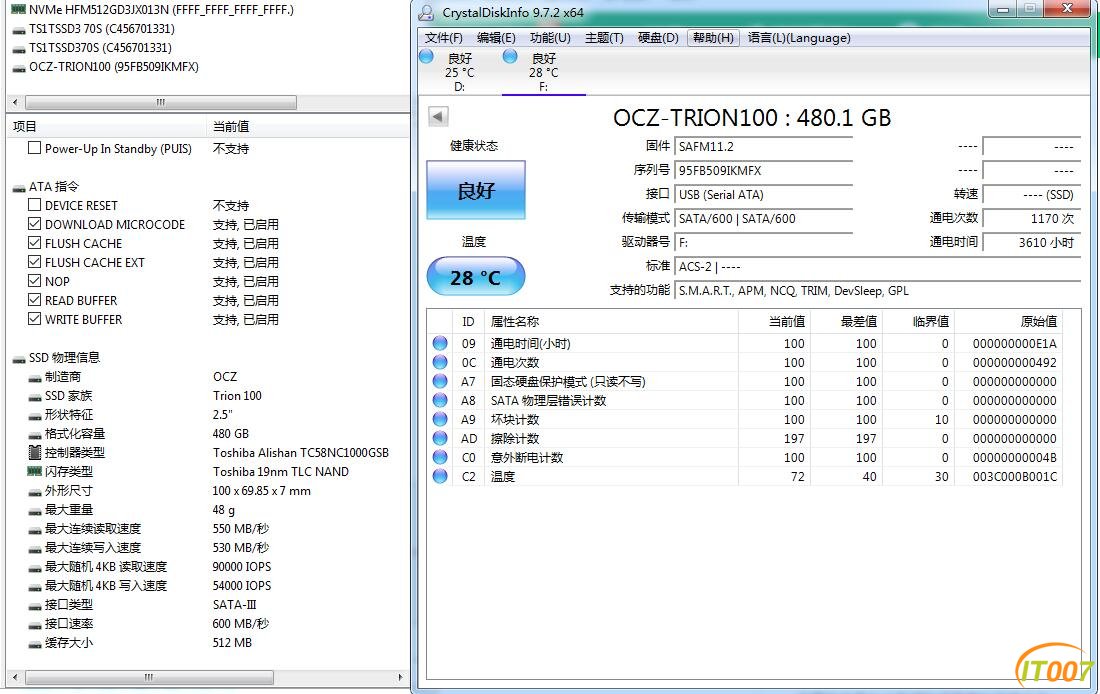The width and height of the screenshot is (1100, 694).
Task: Select the F: drive status orb
Action: [510, 57]
